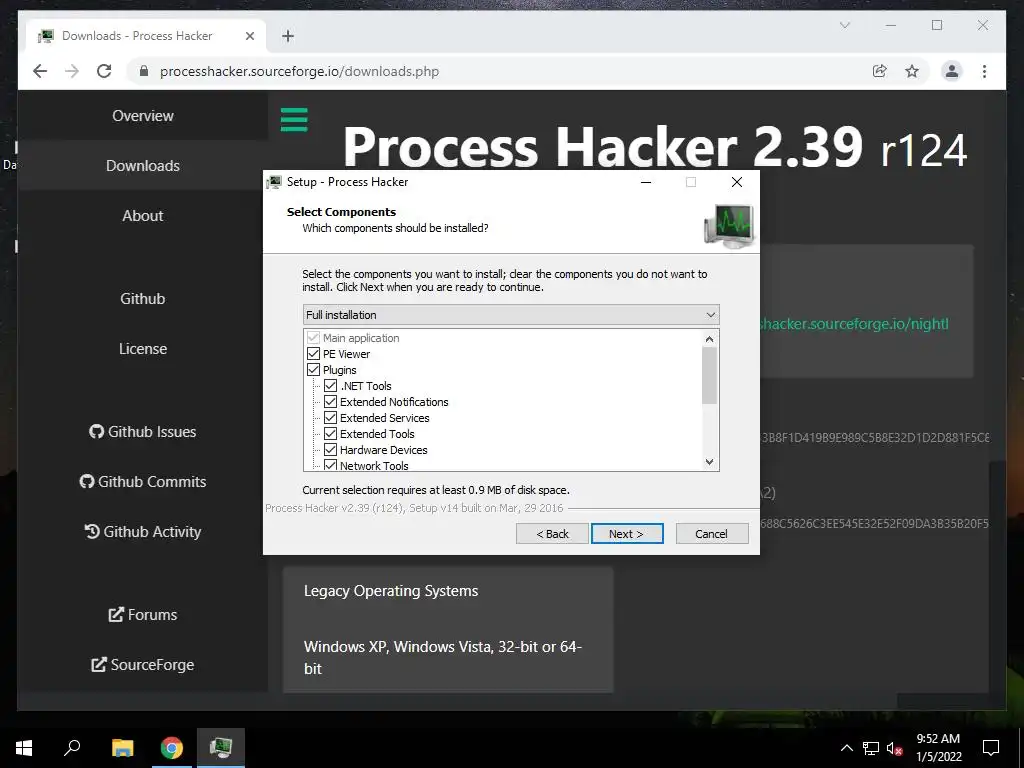
Task: Open notification center icon
Action: click(991, 748)
